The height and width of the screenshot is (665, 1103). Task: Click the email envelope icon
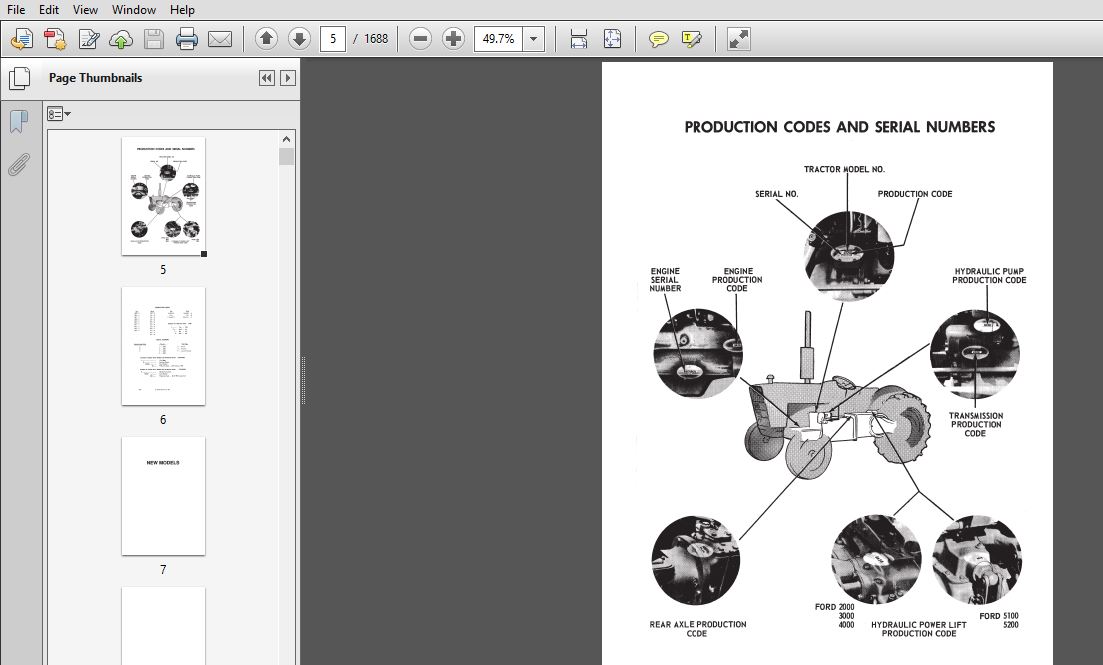pos(219,39)
